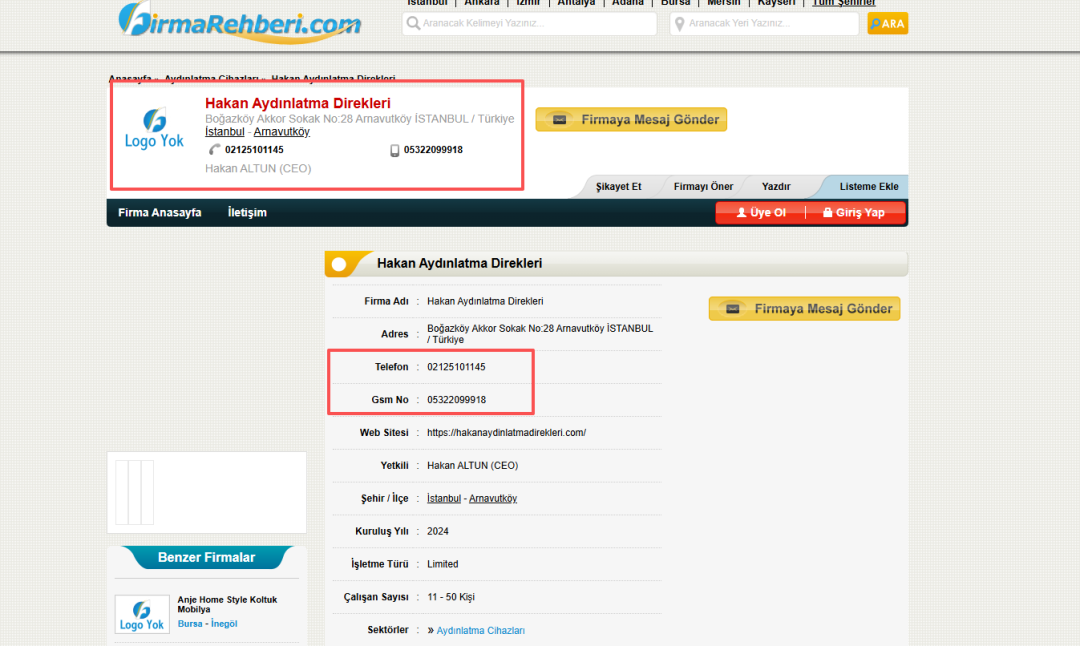Screen dimensions: 1080x646
Task: Click the hakanaydinlatmadirekleri.com website URL
Action: click(x=506, y=433)
